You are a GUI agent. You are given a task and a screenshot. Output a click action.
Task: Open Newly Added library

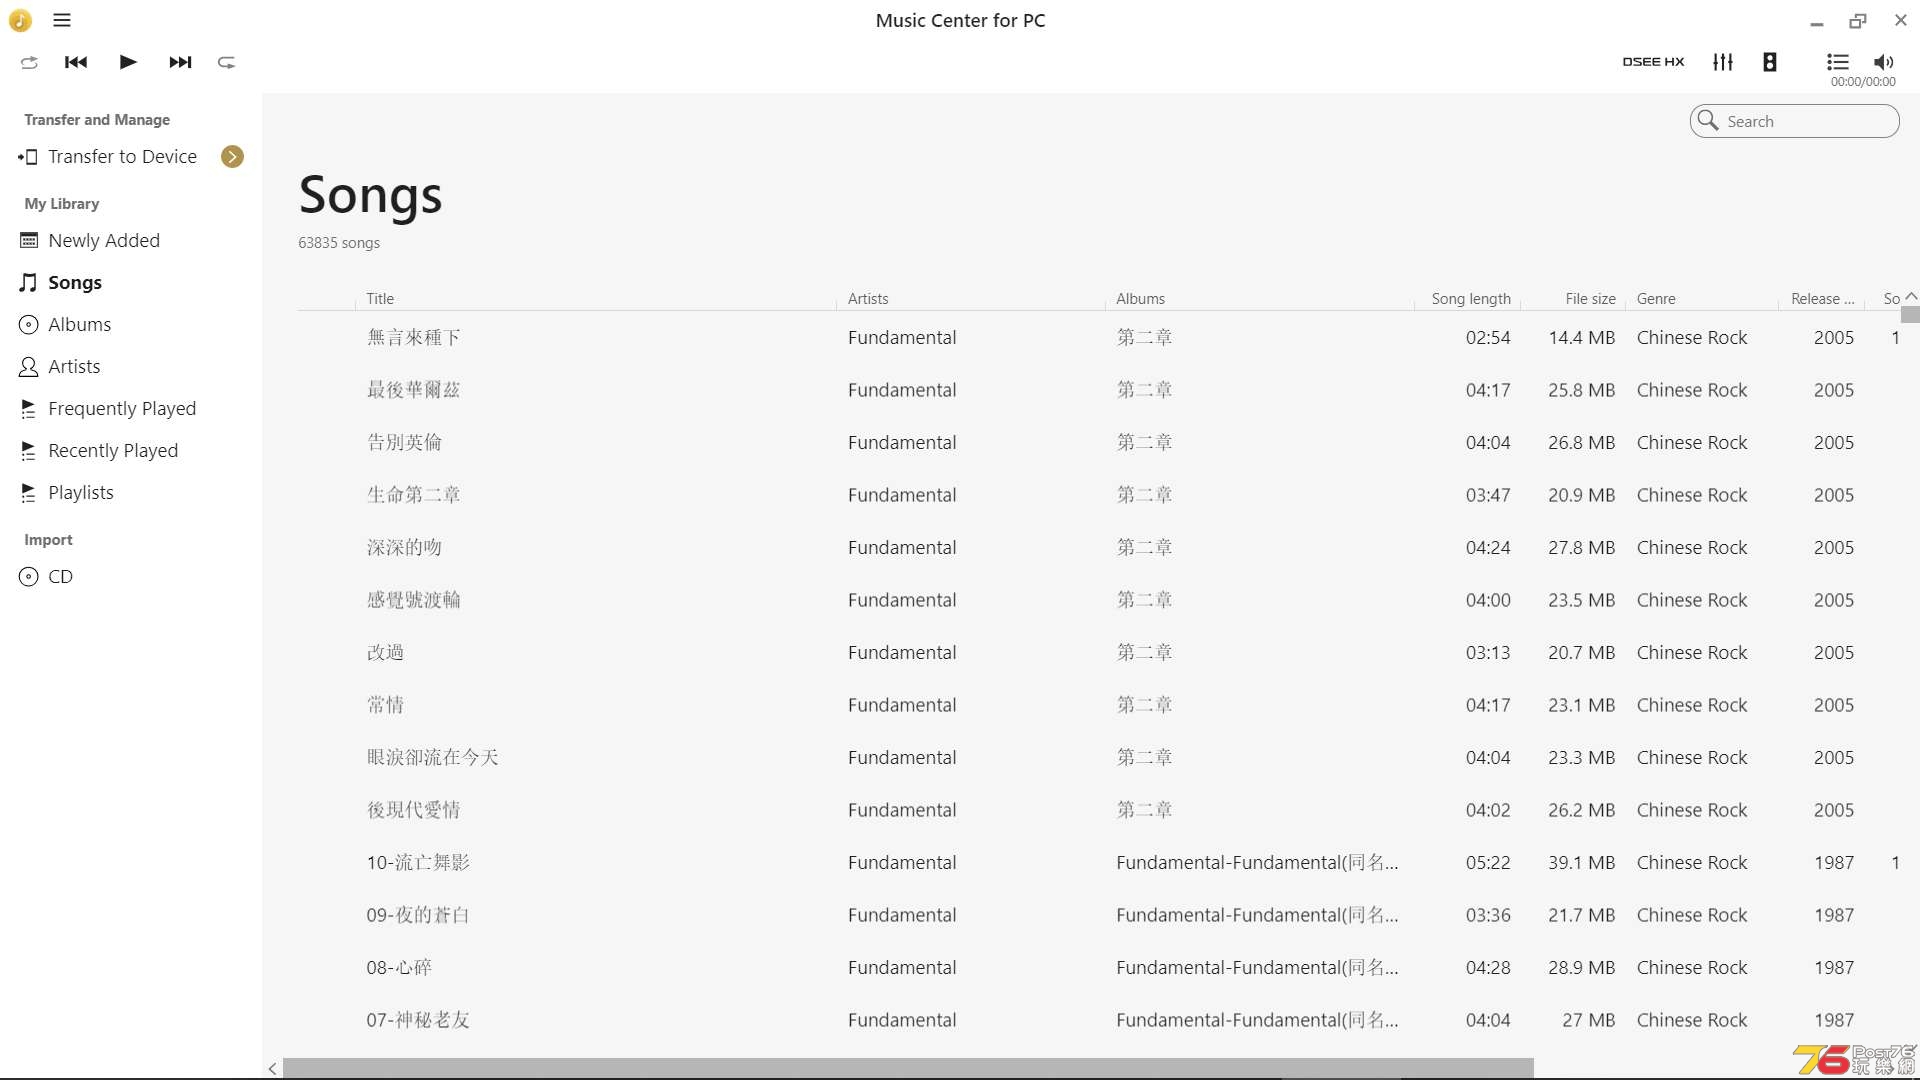(104, 241)
